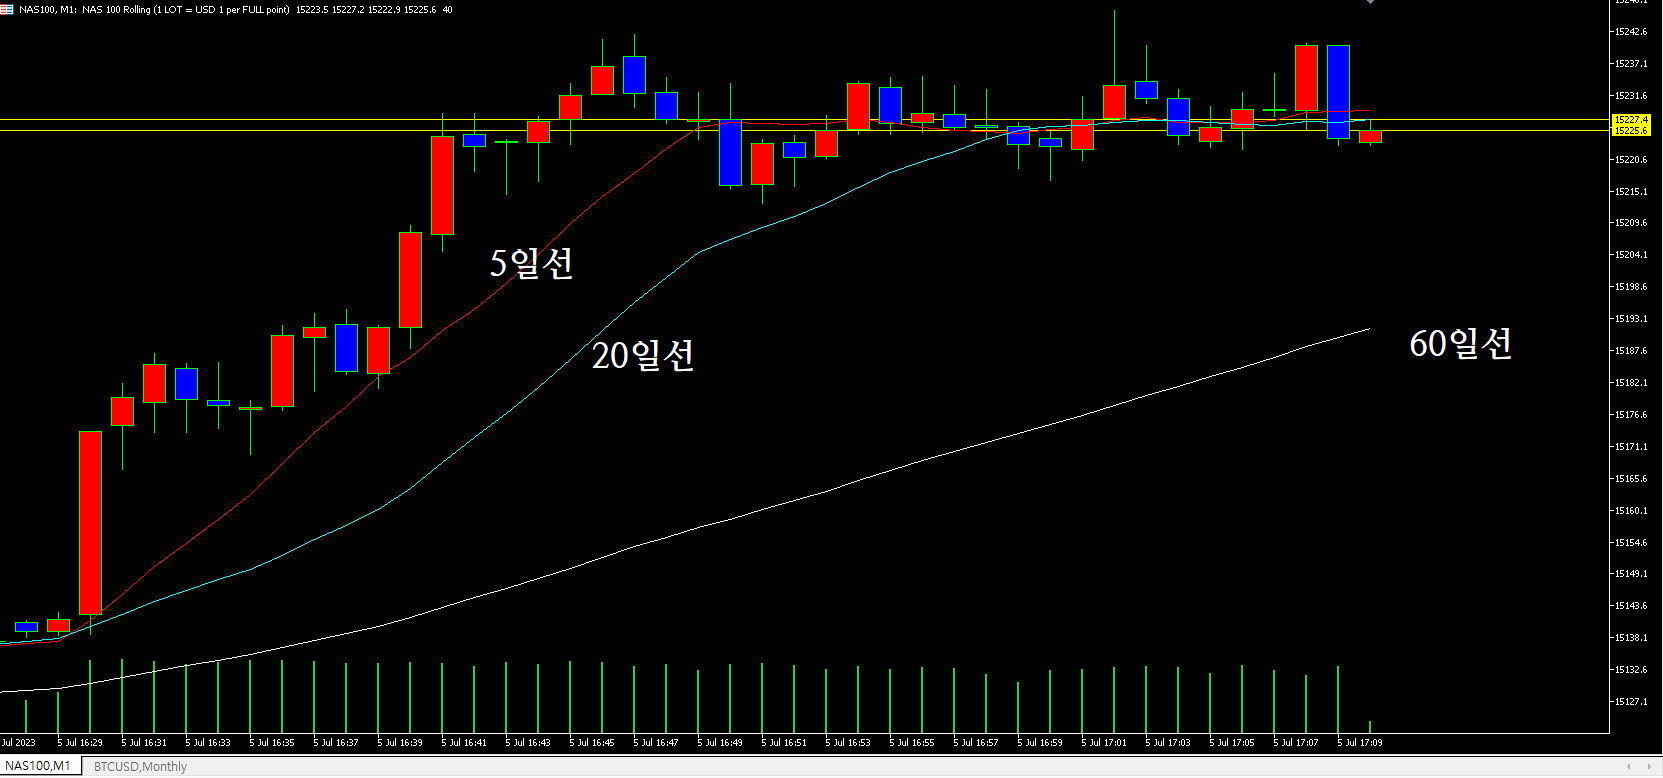
Task: Click the 5 Jul 16:45 time label
Action: (592, 743)
